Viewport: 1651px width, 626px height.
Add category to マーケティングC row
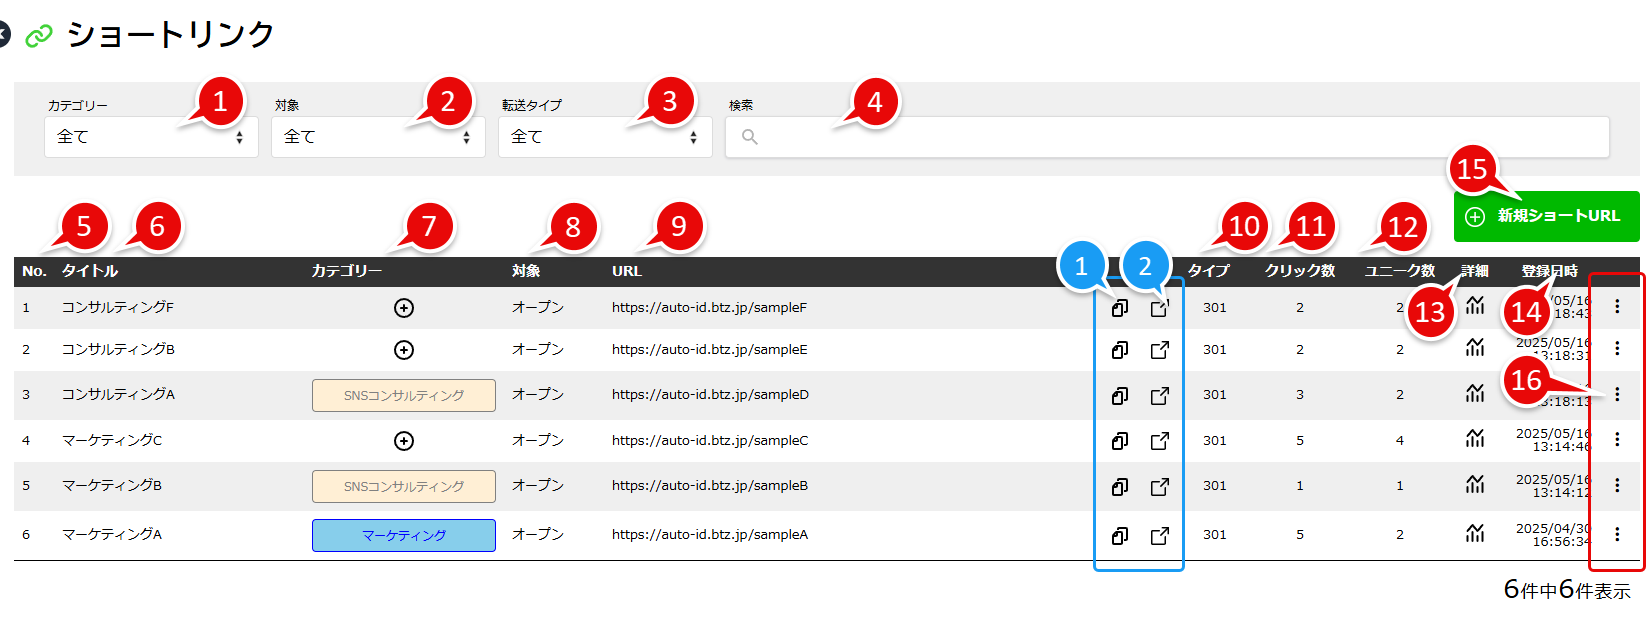404,441
